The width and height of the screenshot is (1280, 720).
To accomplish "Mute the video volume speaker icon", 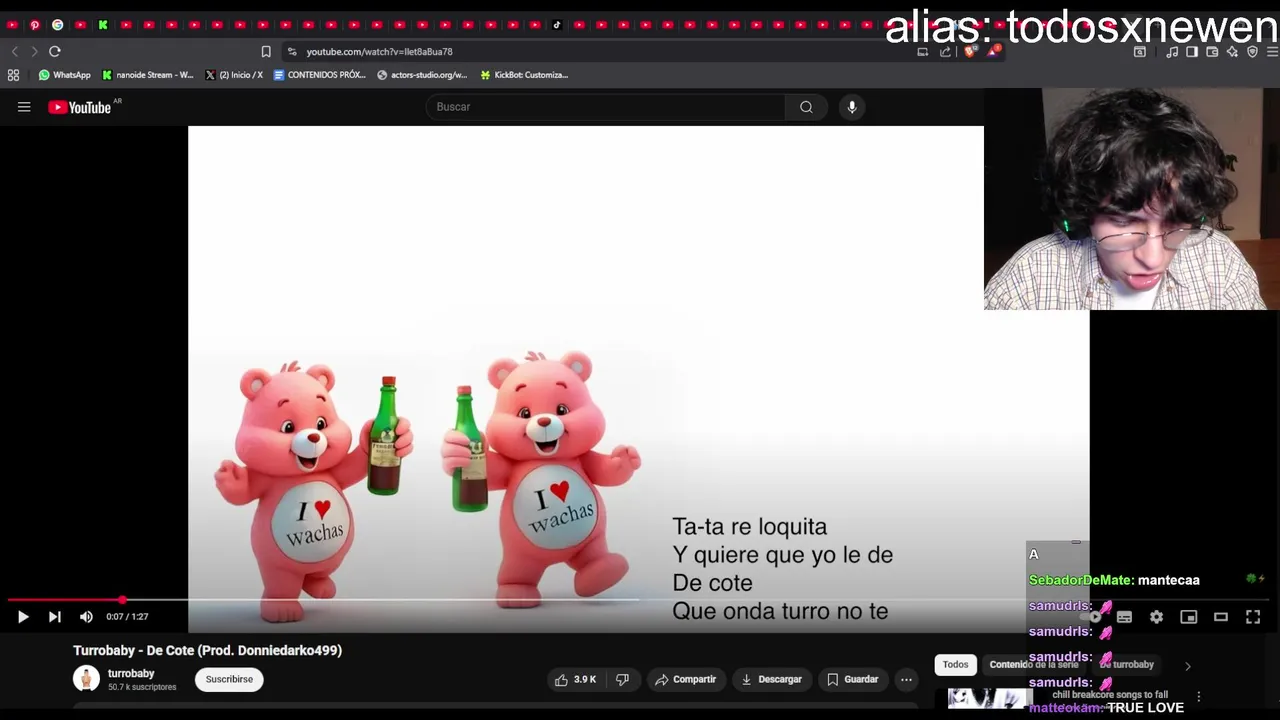I will coord(86,617).
